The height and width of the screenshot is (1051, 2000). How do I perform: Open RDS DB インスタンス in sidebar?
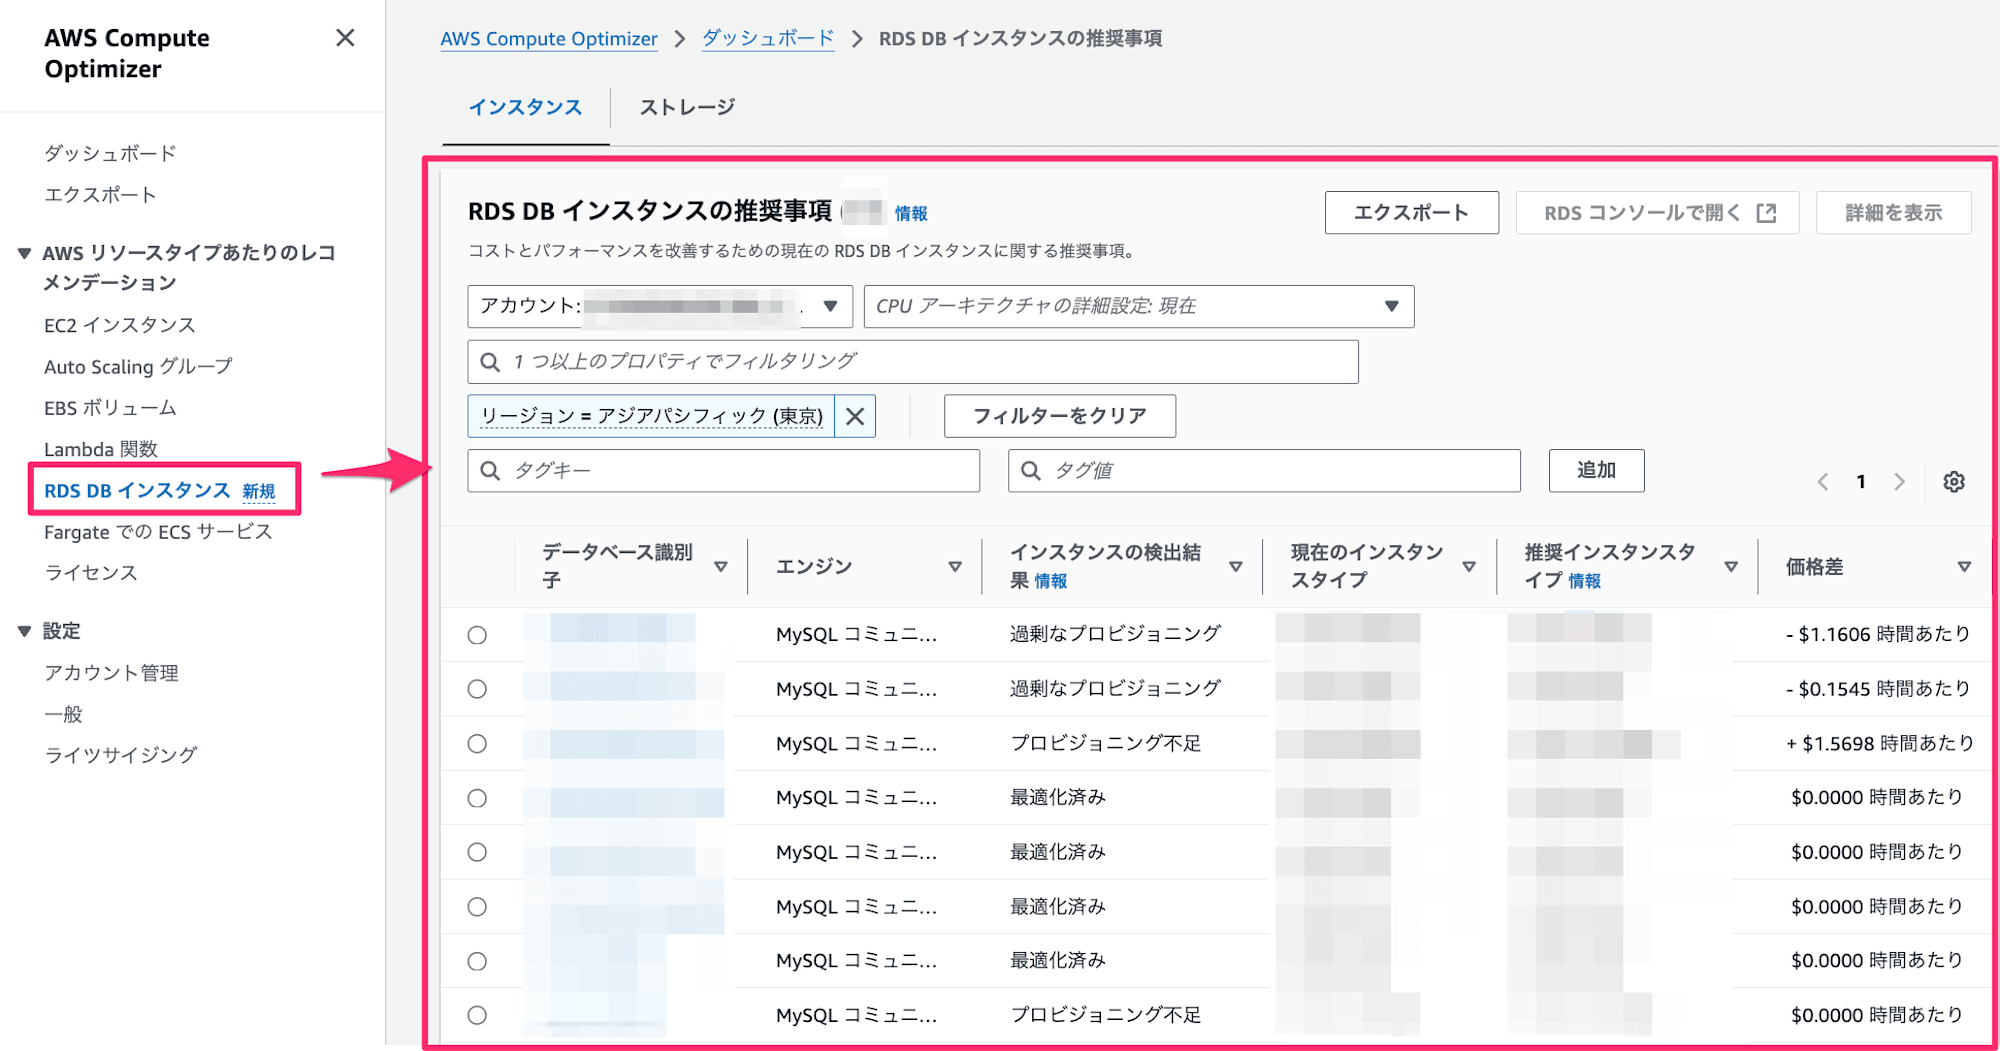[x=138, y=490]
